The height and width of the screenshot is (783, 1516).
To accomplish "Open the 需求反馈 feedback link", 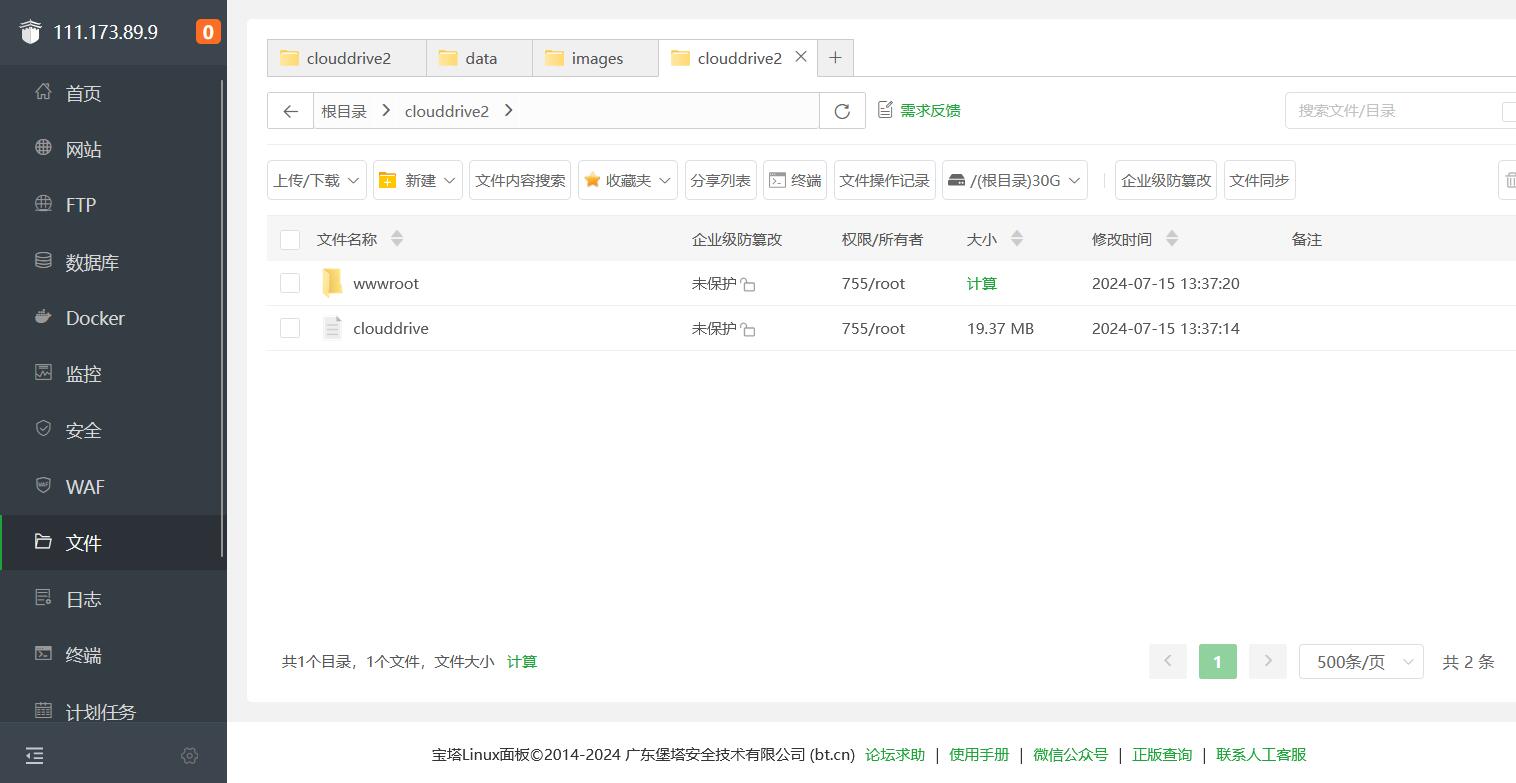I will [919, 110].
